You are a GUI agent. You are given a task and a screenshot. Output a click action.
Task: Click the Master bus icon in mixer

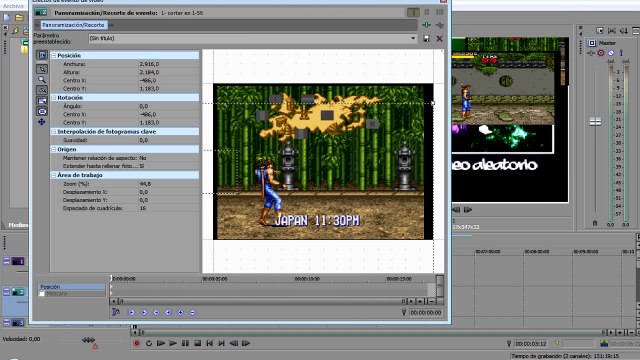tap(592, 43)
